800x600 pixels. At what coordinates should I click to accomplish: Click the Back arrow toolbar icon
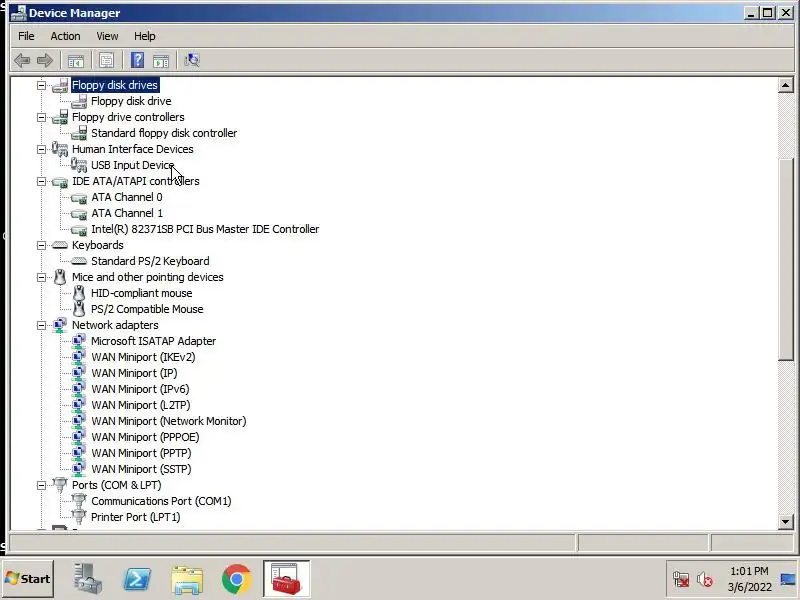point(22,61)
